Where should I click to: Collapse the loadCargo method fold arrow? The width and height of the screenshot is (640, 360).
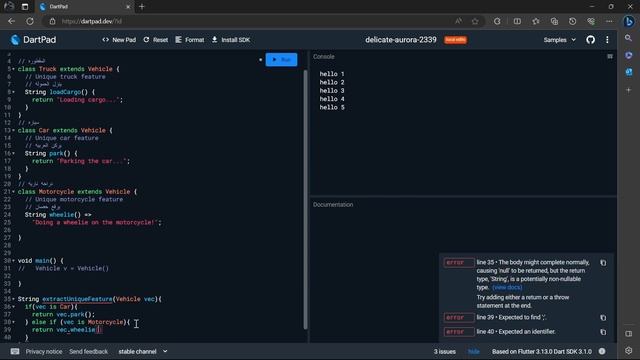coord(13,92)
